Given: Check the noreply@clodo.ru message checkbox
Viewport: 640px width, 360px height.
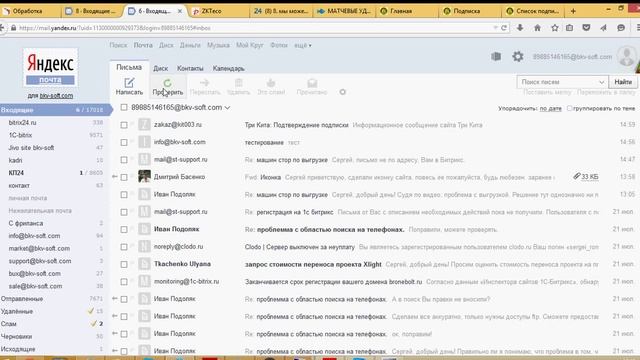Looking at the screenshot, I should click(x=124, y=247).
